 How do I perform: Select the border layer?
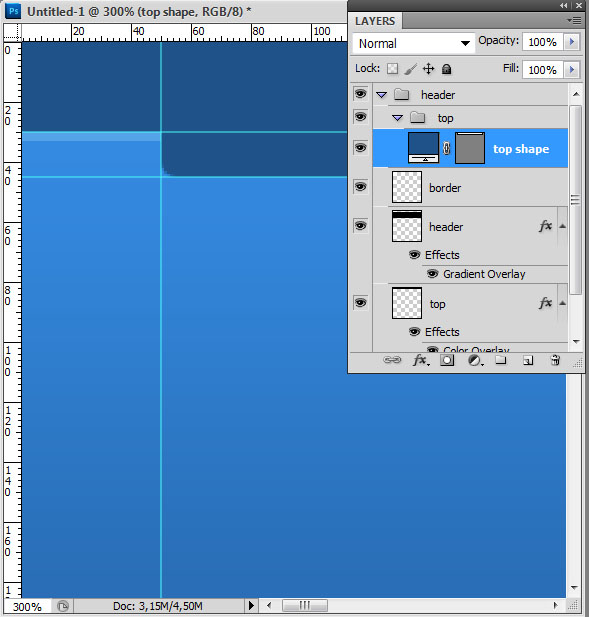[x=470, y=187]
